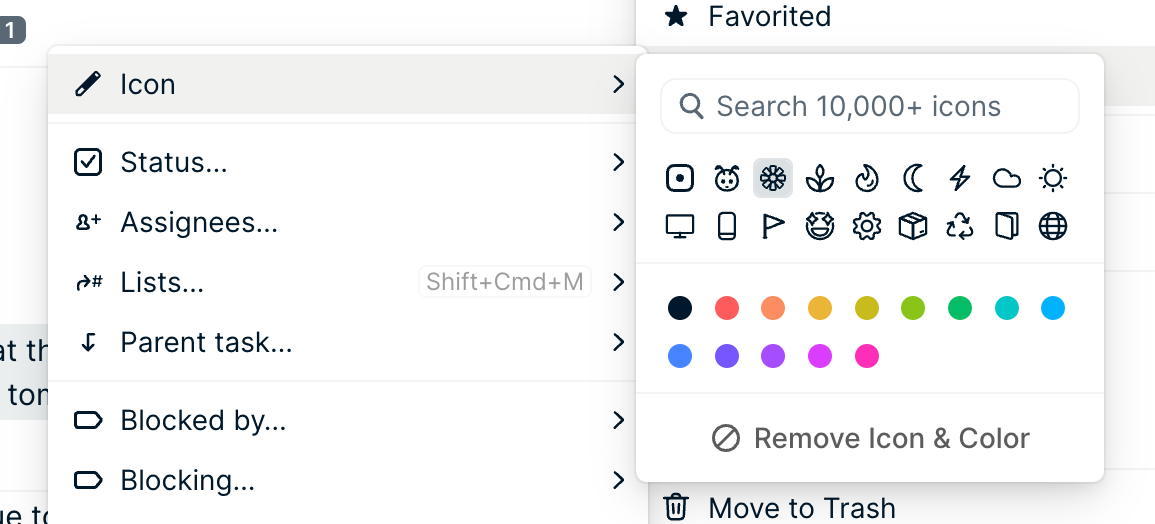Open the Lists menu entry
Screen dimensions: 1155x524
[x=162, y=283]
